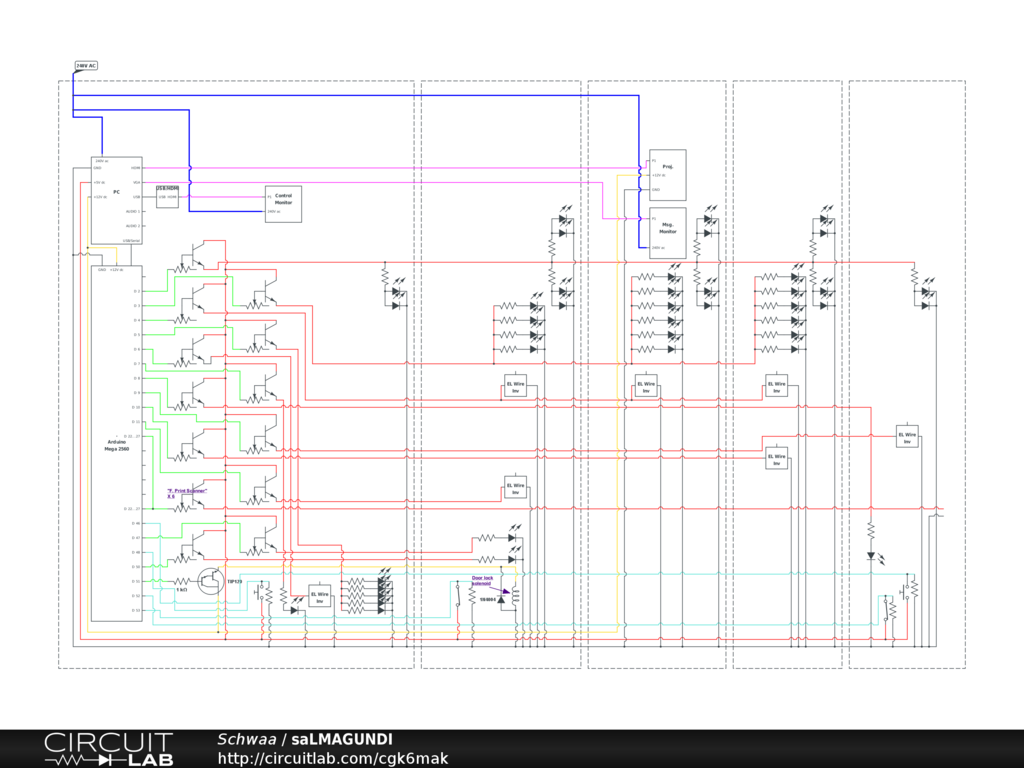Click the TIP120 transistor symbol
Viewport: 1024px width, 768px height.
coord(210,581)
